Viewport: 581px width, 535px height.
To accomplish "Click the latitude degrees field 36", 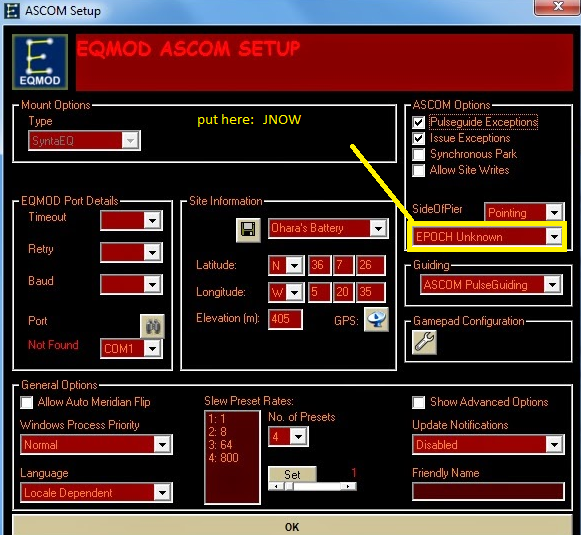I will point(319,265).
